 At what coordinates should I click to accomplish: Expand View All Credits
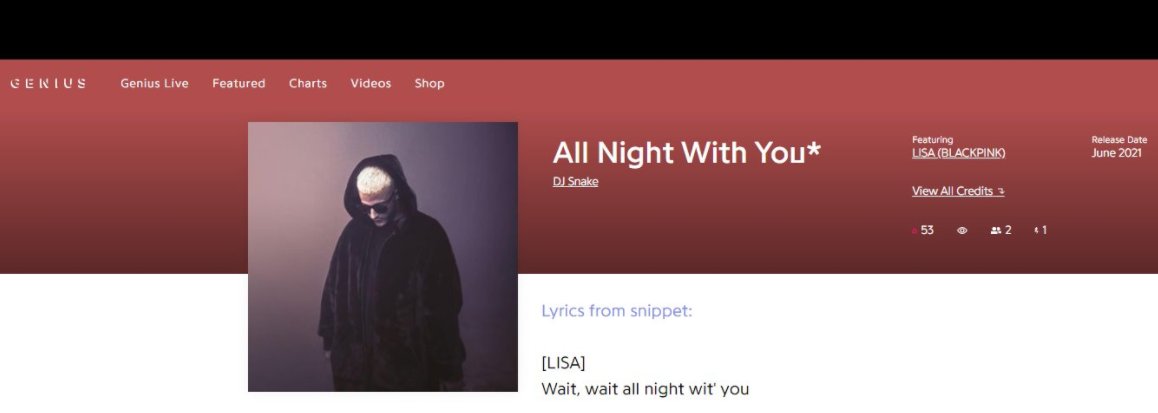953,191
